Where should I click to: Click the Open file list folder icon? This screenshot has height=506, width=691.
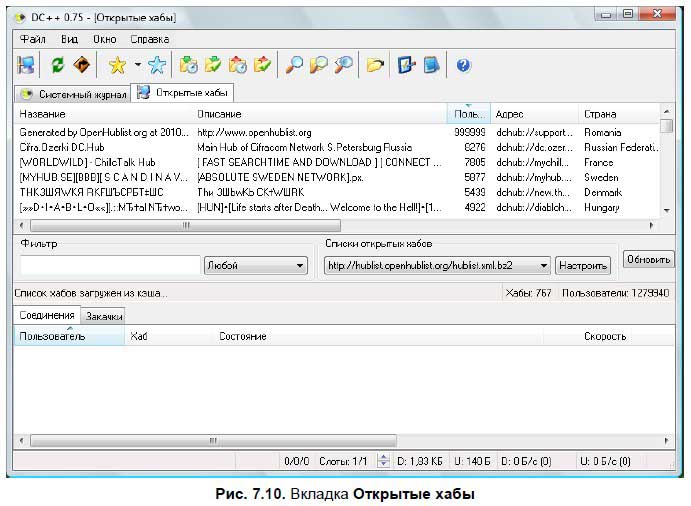pos(375,66)
